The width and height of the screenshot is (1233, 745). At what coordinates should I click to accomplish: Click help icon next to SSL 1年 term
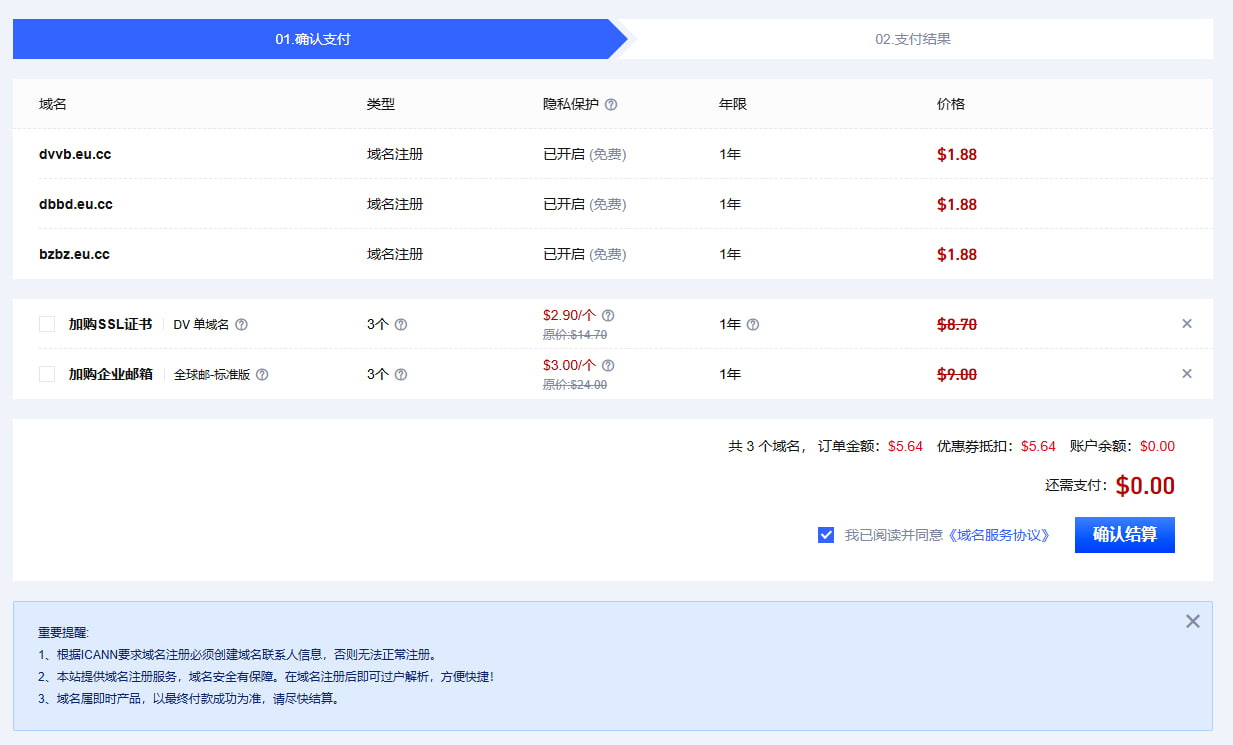click(x=753, y=324)
